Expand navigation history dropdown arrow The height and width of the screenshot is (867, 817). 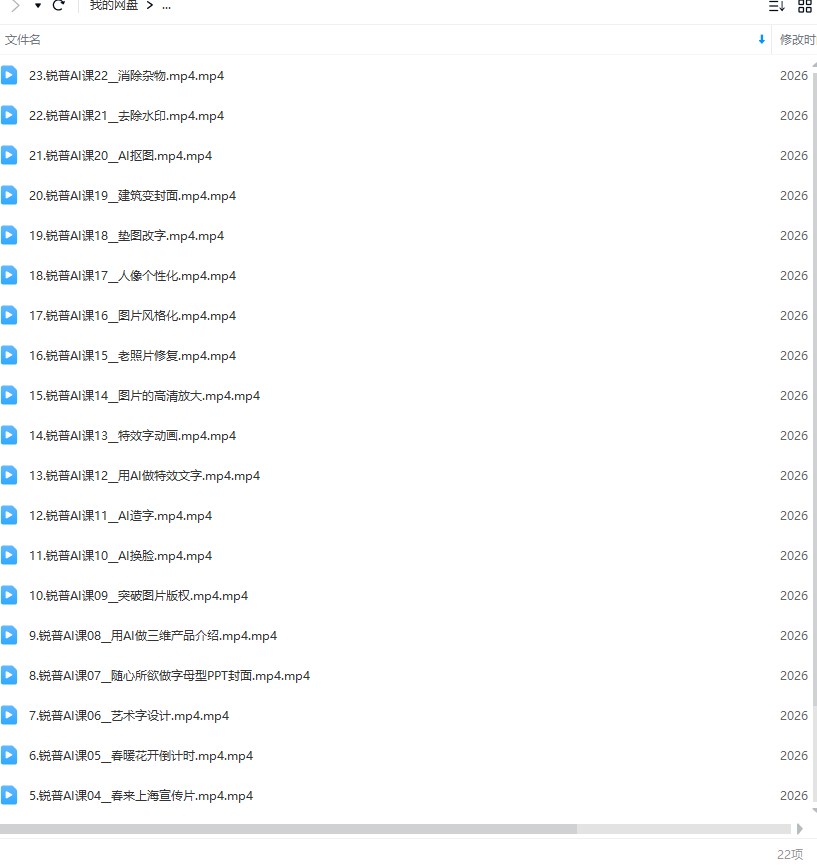38,6
